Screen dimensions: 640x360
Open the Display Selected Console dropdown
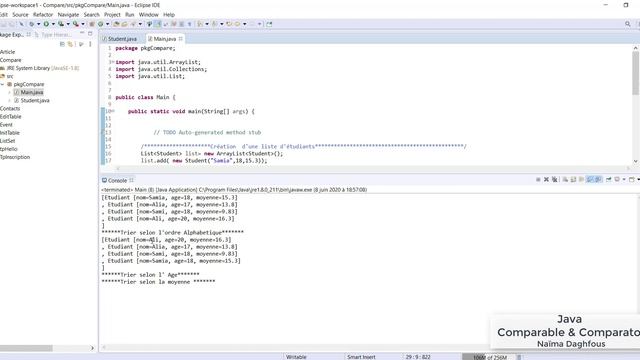[624, 180]
